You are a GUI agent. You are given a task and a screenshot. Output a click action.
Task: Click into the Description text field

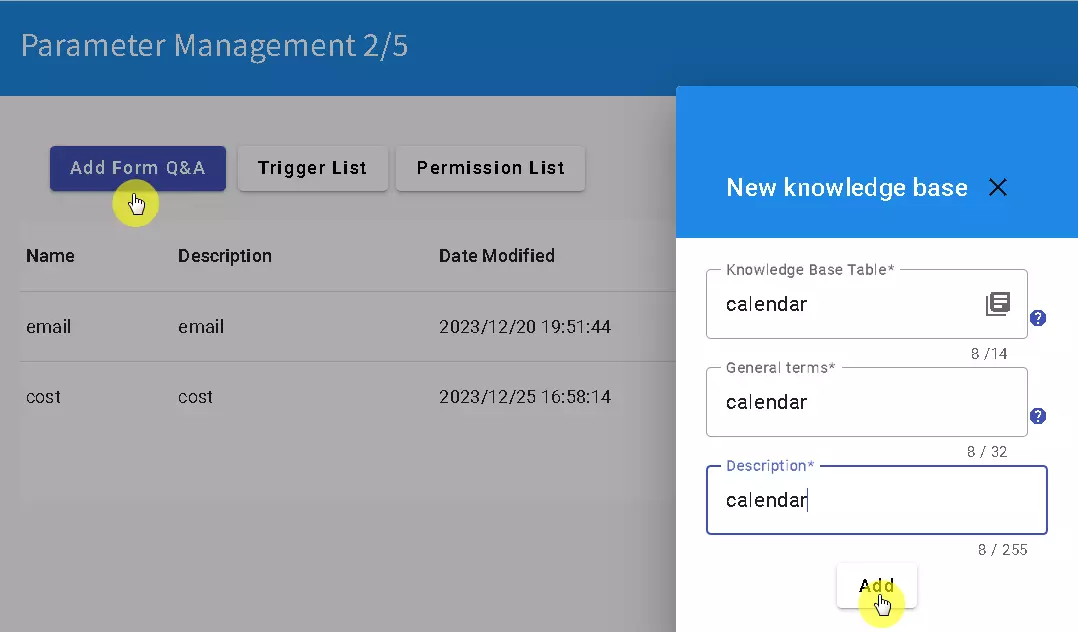875,500
